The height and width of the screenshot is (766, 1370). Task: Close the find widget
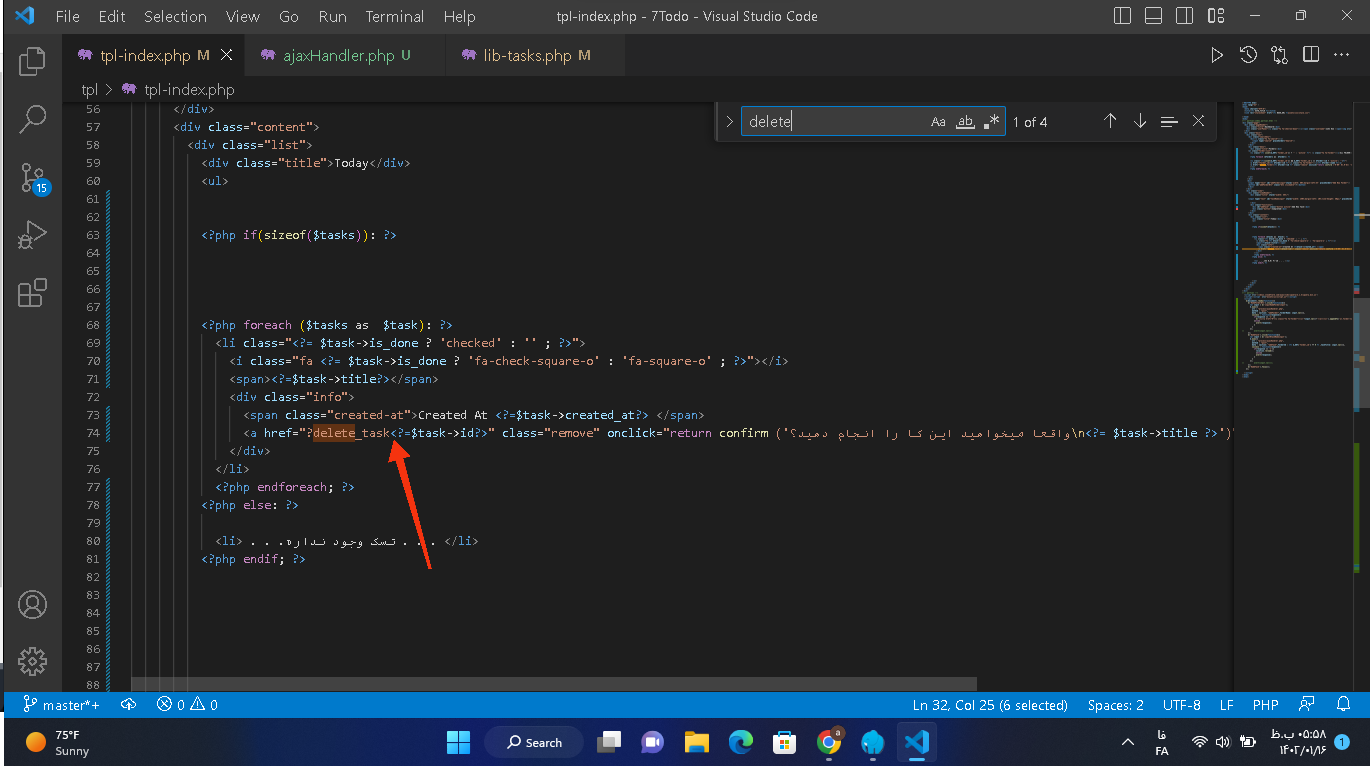(x=1198, y=121)
